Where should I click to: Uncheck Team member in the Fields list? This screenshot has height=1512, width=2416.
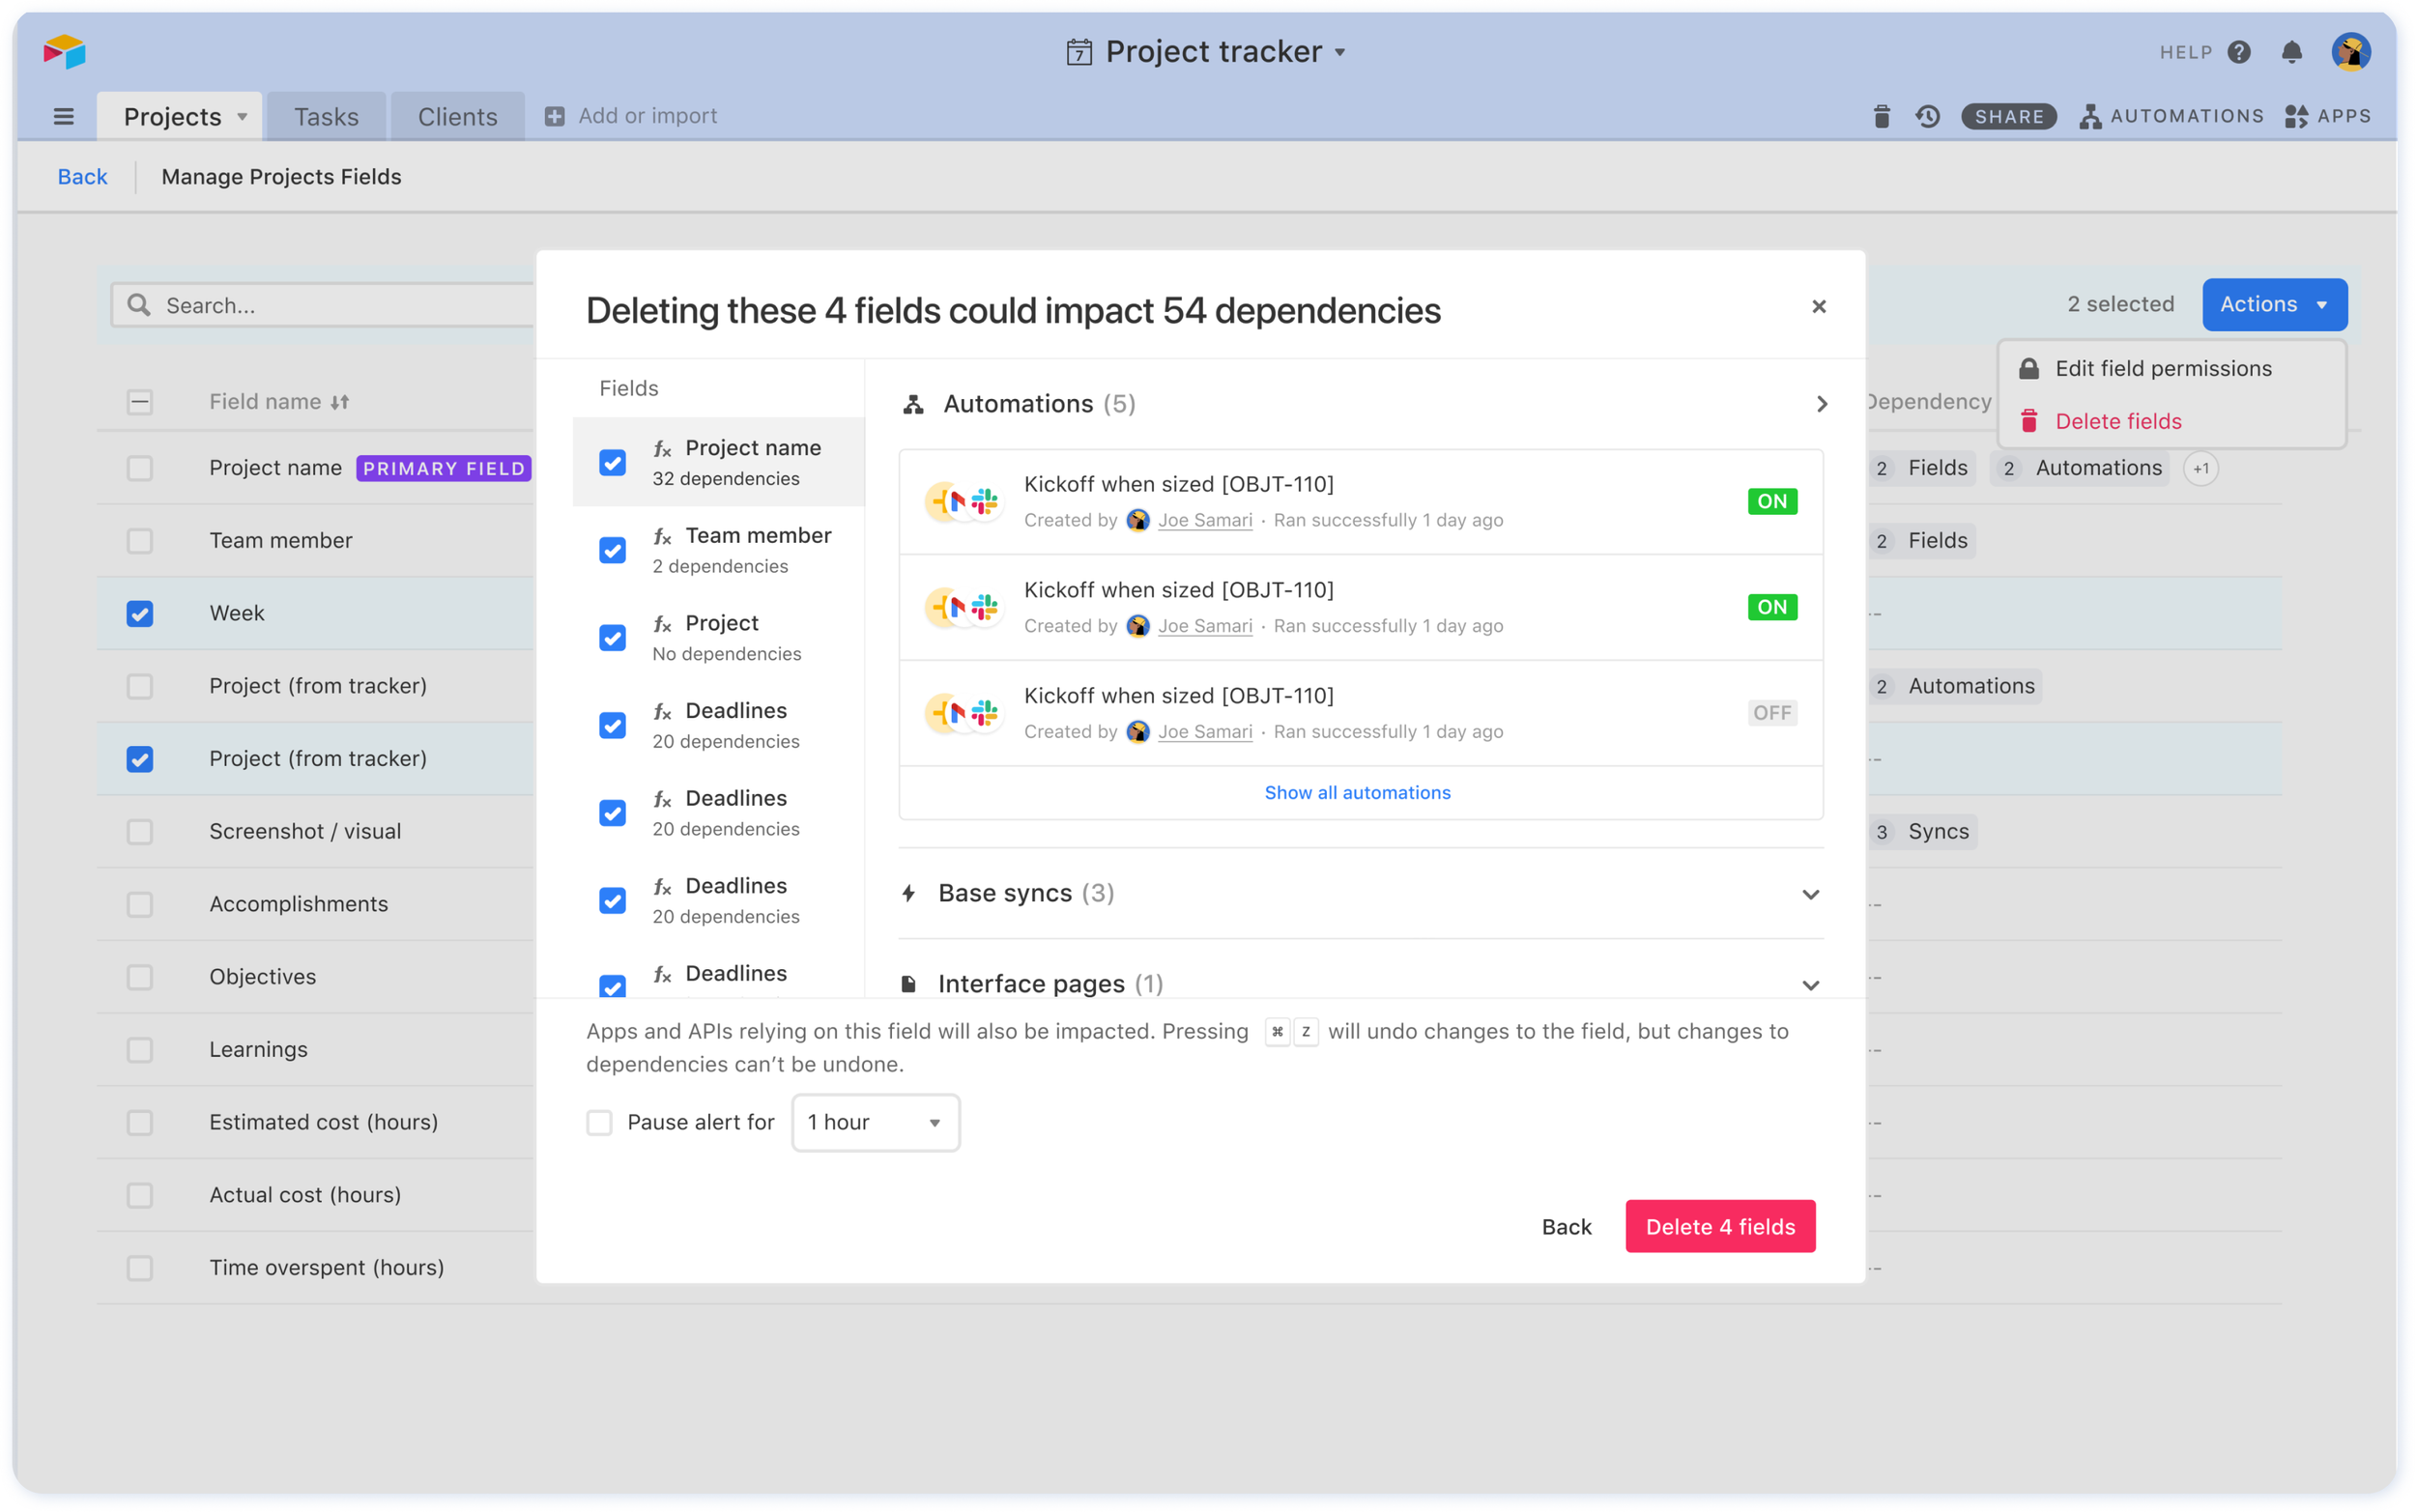coord(612,550)
